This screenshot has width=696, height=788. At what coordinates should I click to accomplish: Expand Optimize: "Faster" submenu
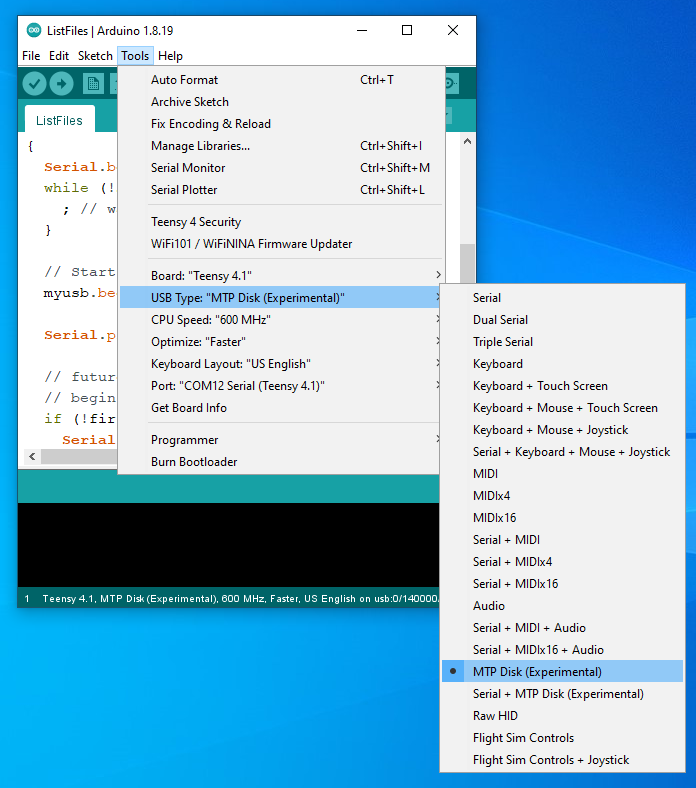pyautogui.click(x=281, y=342)
